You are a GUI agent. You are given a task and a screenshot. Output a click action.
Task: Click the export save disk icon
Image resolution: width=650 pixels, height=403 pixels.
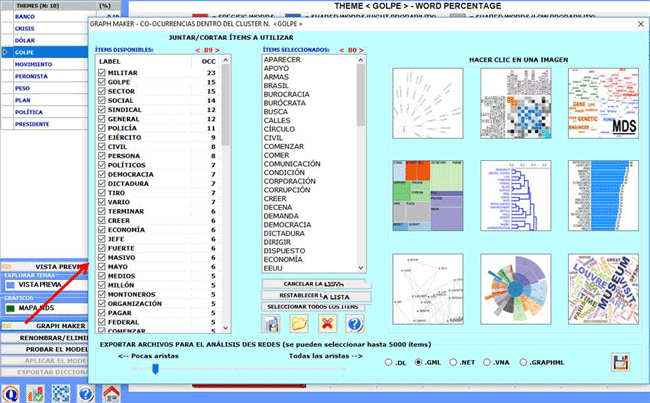click(621, 362)
